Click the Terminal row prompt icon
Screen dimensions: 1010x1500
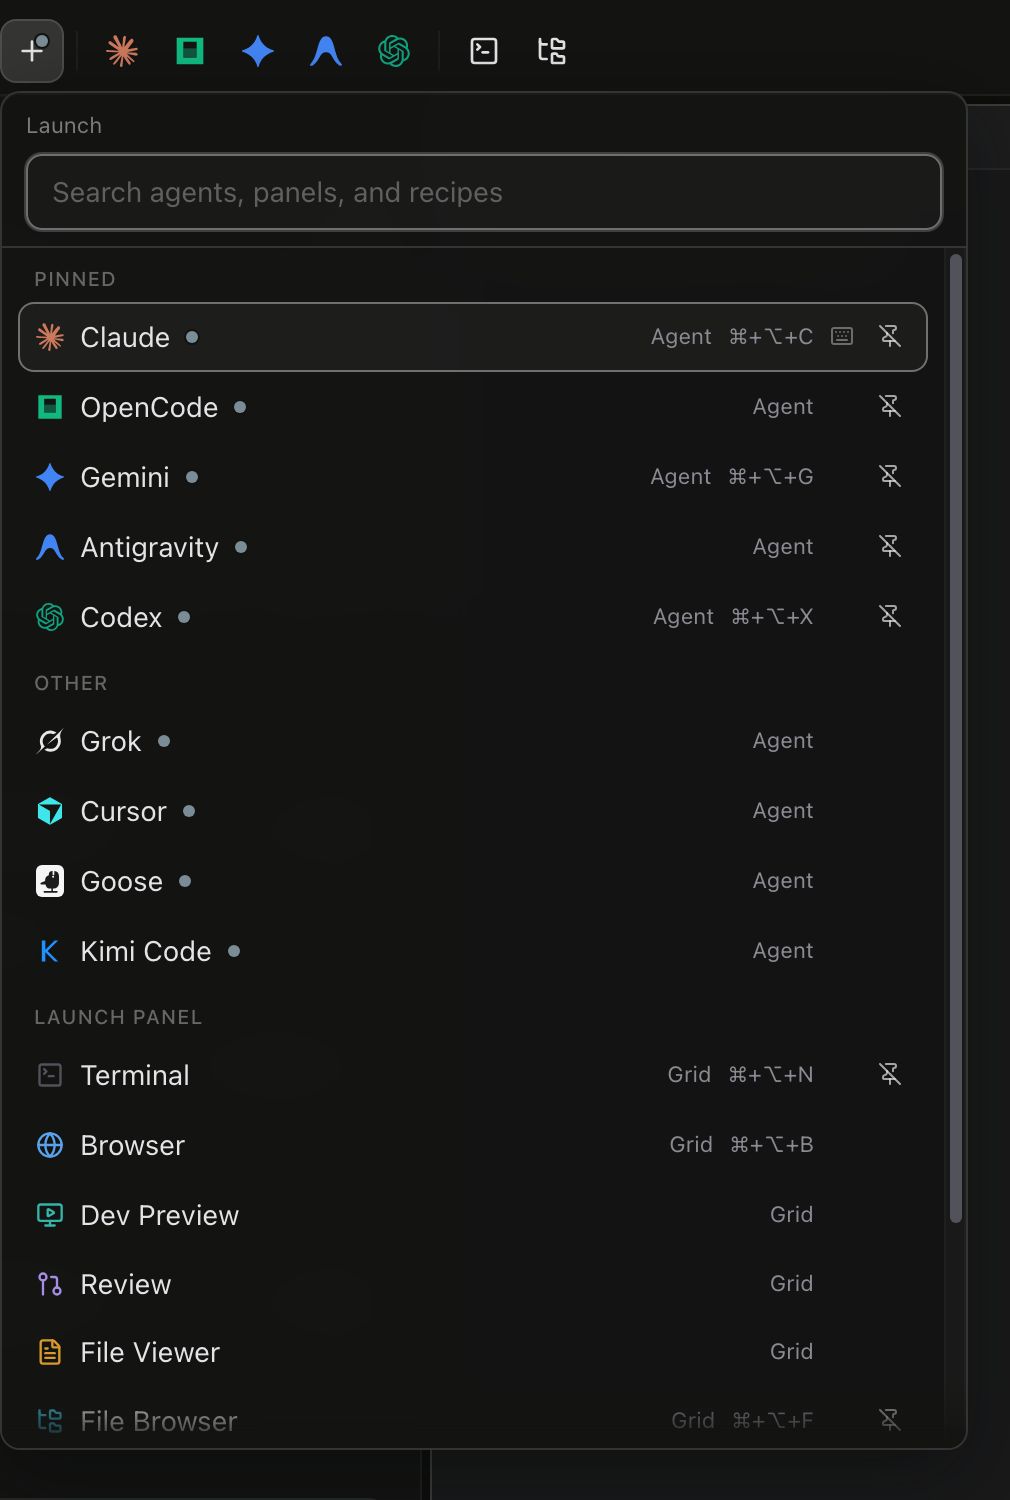(50, 1075)
